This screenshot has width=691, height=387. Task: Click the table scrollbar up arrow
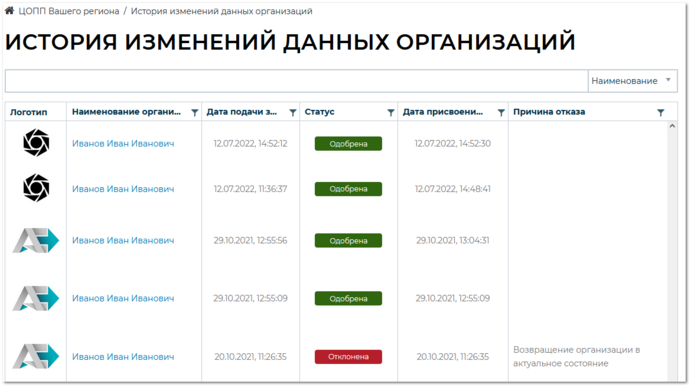[672, 126]
